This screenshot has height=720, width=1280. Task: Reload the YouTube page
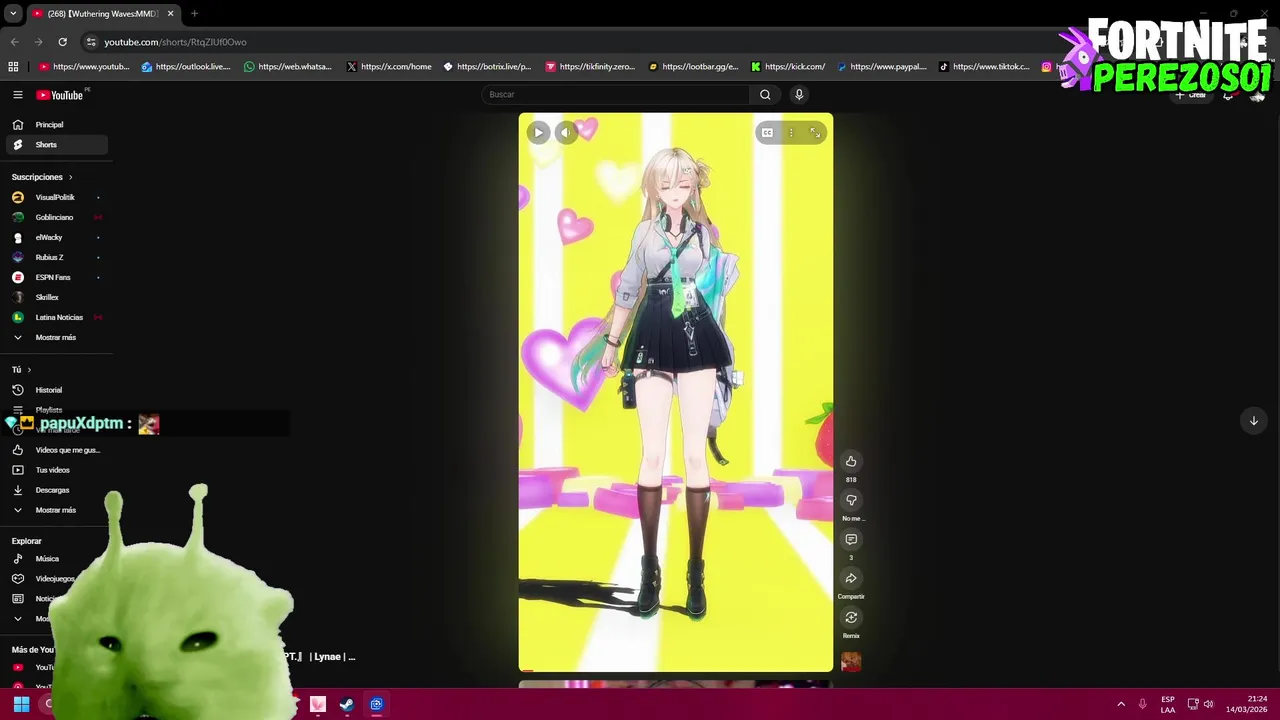click(62, 42)
